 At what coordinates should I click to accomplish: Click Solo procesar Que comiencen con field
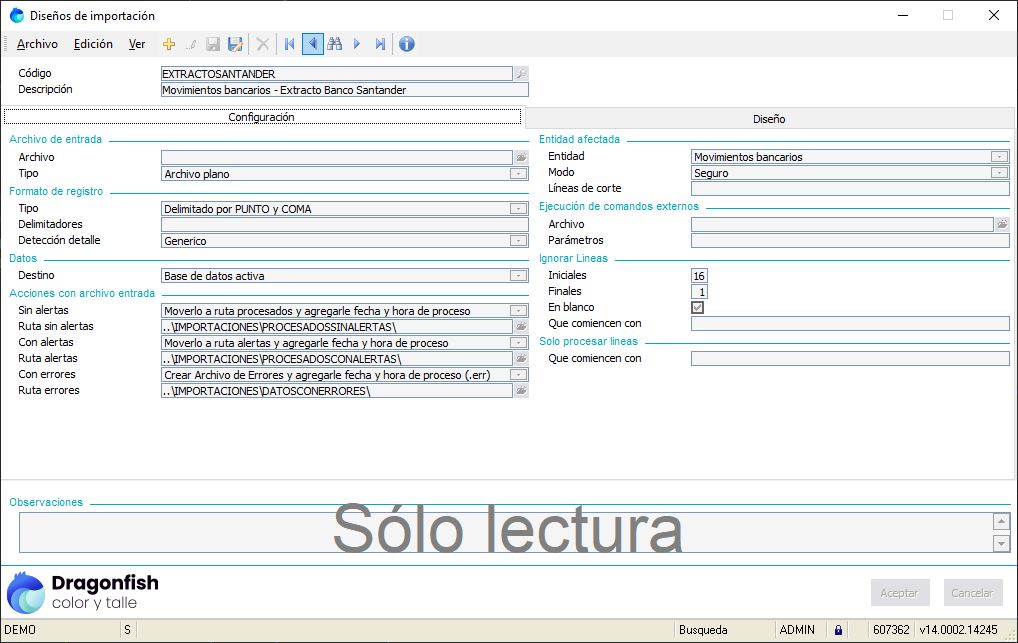pyautogui.click(x=850, y=359)
